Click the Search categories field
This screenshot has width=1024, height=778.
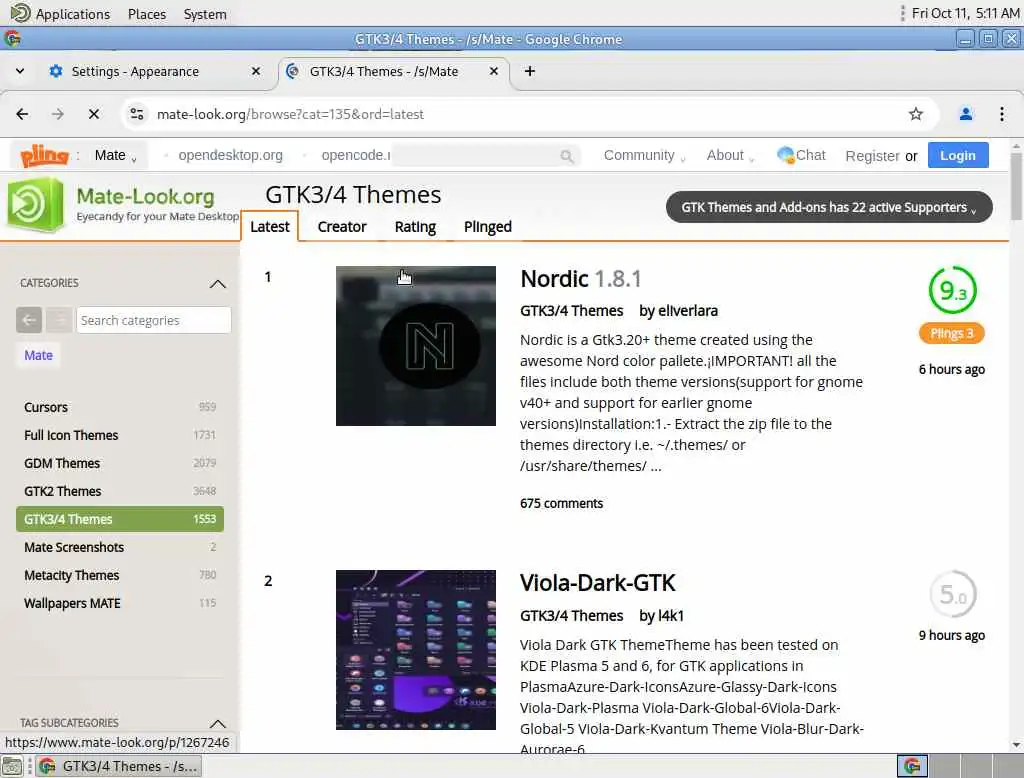153,320
